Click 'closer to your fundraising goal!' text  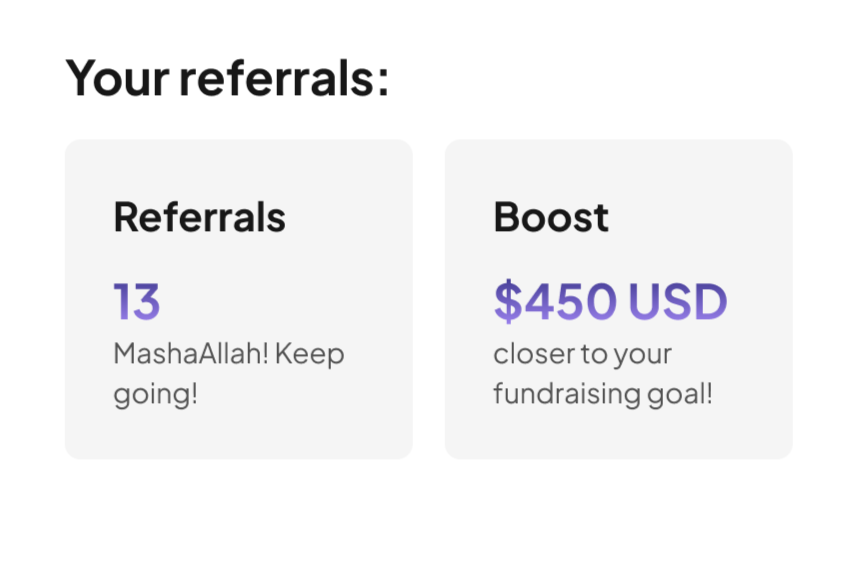click(603, 374)
